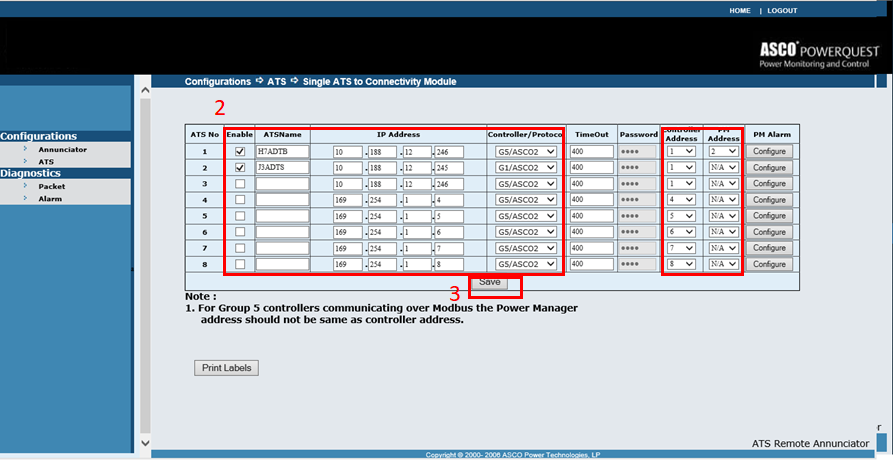Click ATSName field containing H7ADTB
The width and height of the screenshot is (893, 460).
click(282, 152)
